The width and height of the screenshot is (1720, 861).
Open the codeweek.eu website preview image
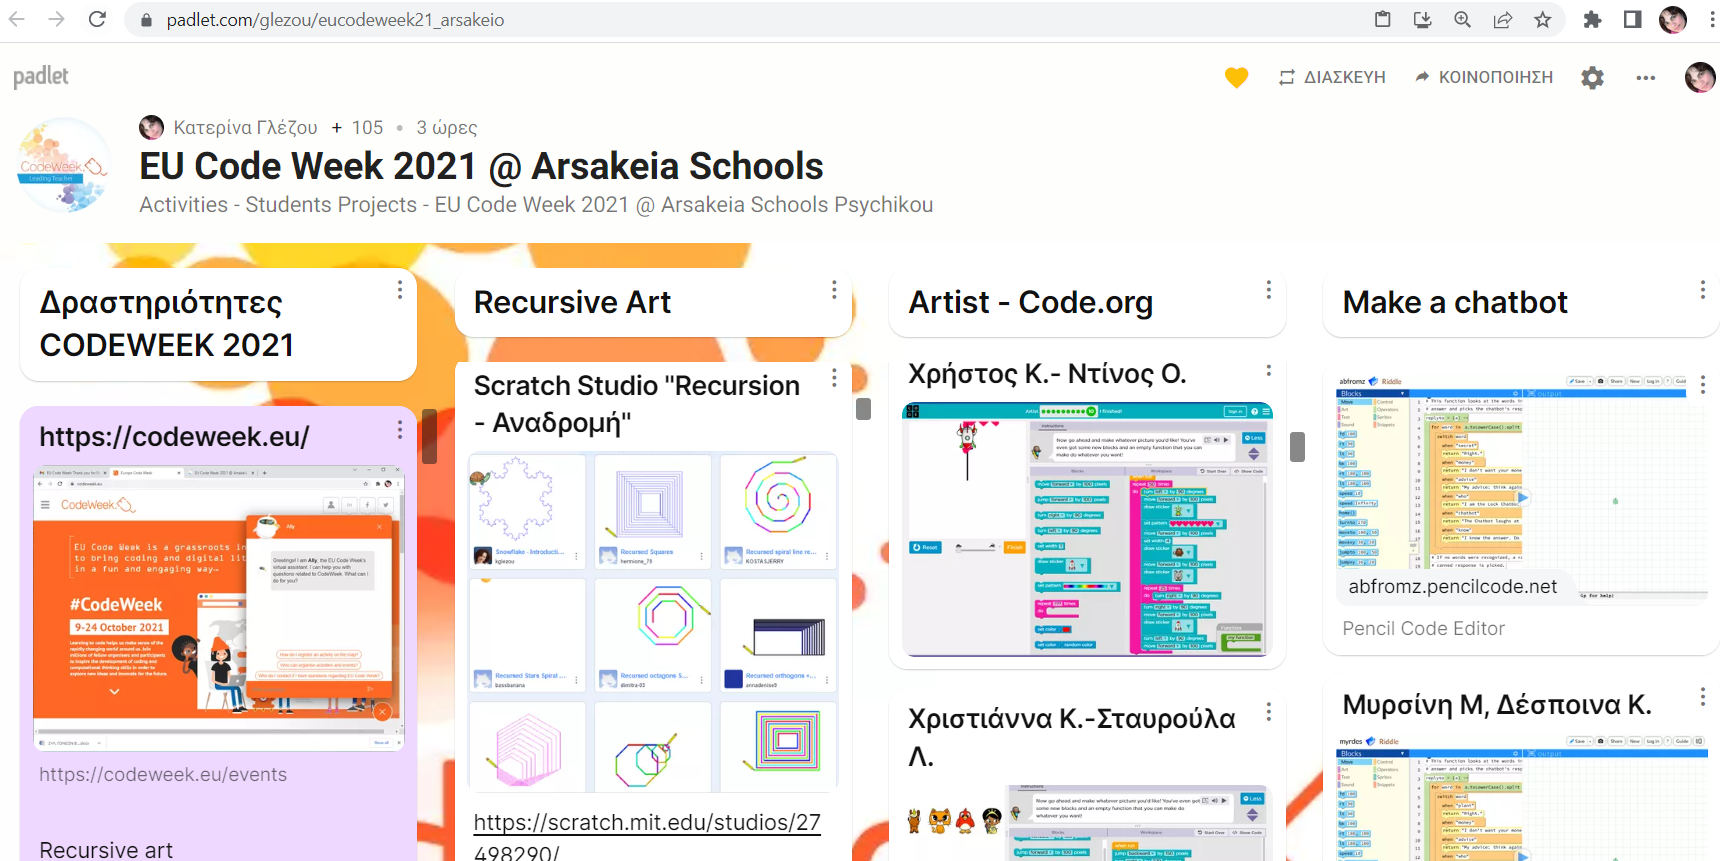coord(219,607)
